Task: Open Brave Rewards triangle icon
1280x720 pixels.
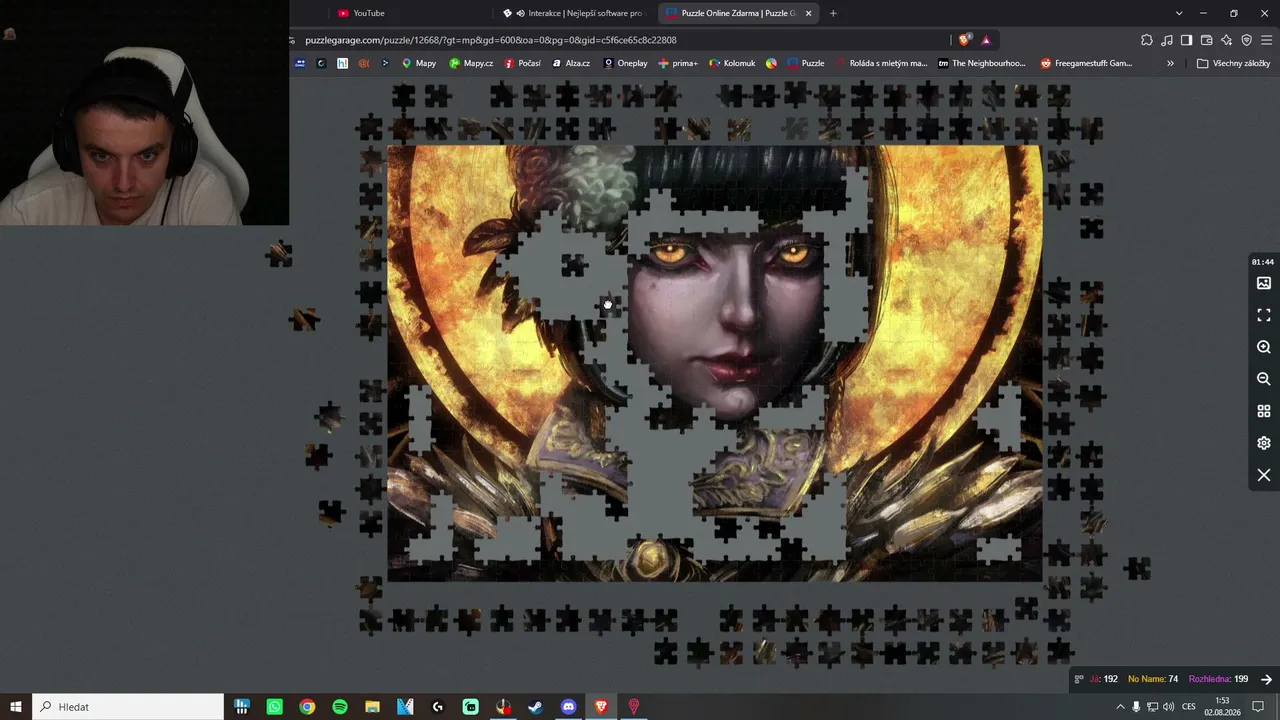Action: pyautogui.click(x=986, y=40)
